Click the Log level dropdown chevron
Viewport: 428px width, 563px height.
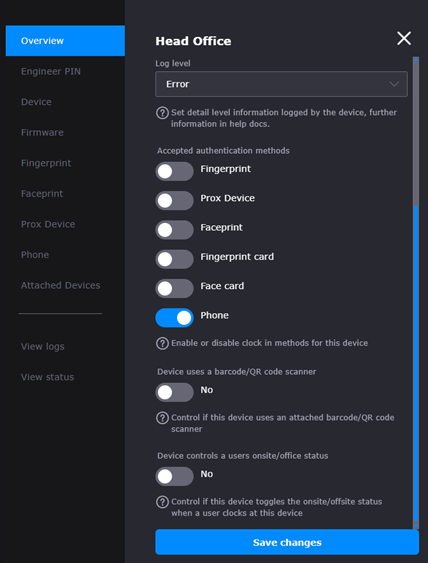(394, 84)
